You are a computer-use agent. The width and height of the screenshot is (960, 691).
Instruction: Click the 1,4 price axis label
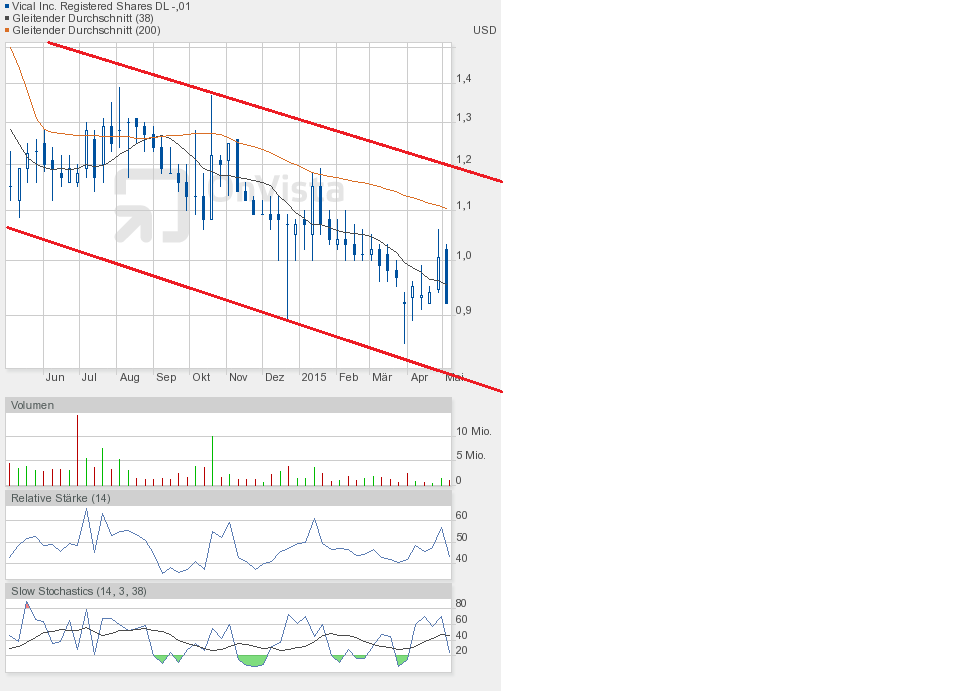(464, 78)
